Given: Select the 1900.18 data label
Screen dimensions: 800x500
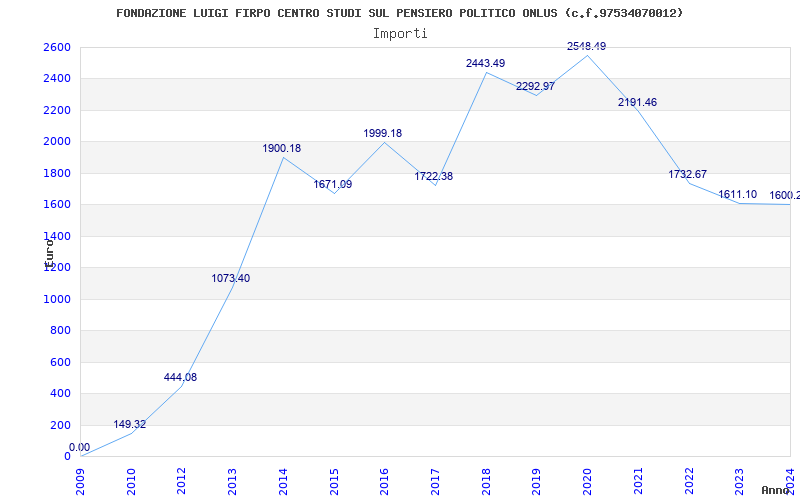Looking at the screenshot, I should click(x=282, y=148).
